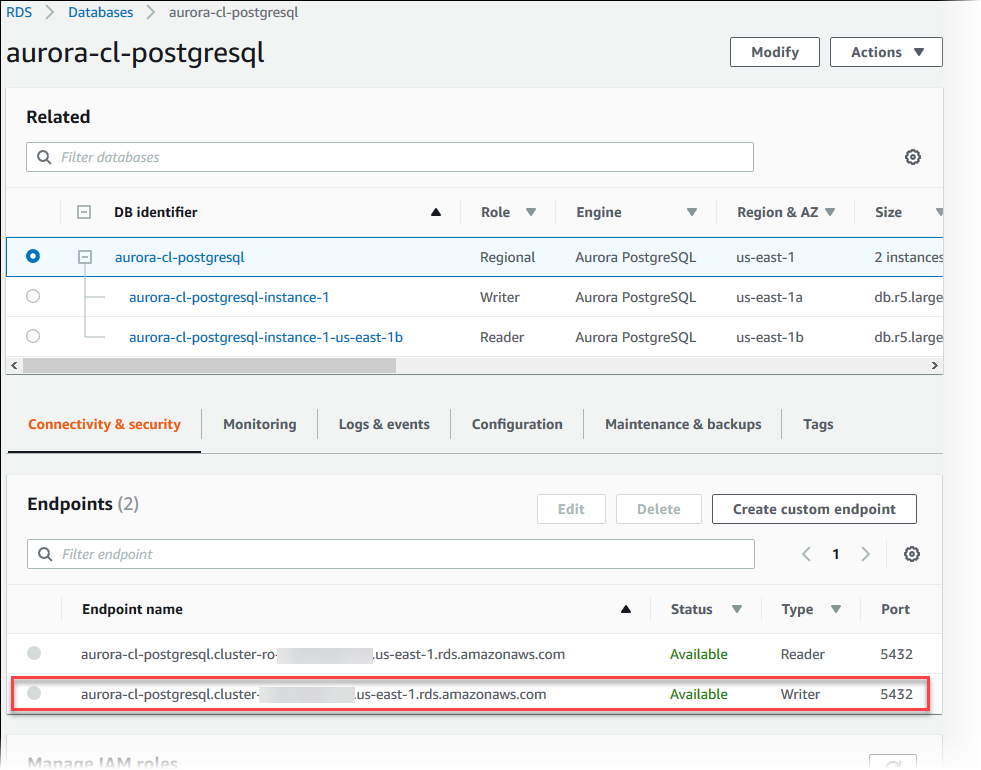Screen dimensions: 981x770
Task: Select the Writer endpoint radio button
Action: (x=34, y=694)
